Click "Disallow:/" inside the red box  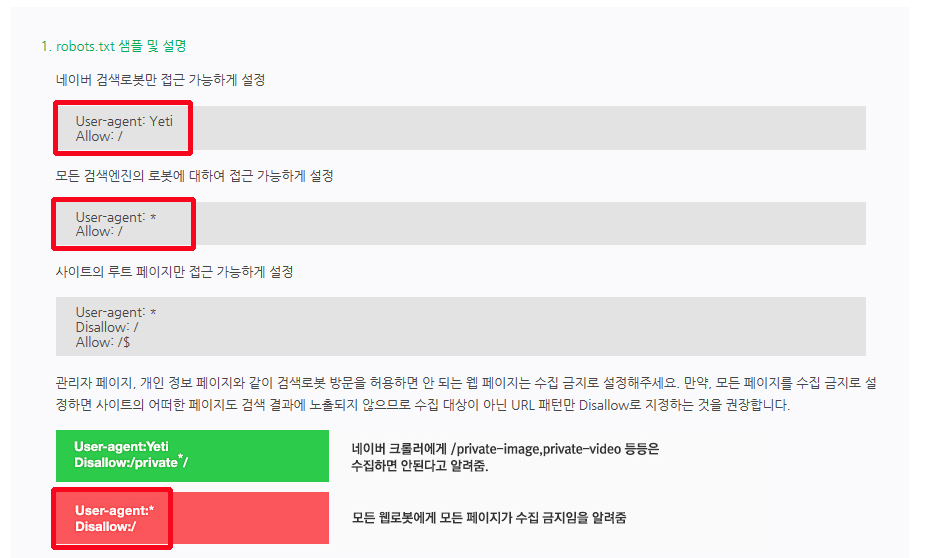click(x=105, y=526)
